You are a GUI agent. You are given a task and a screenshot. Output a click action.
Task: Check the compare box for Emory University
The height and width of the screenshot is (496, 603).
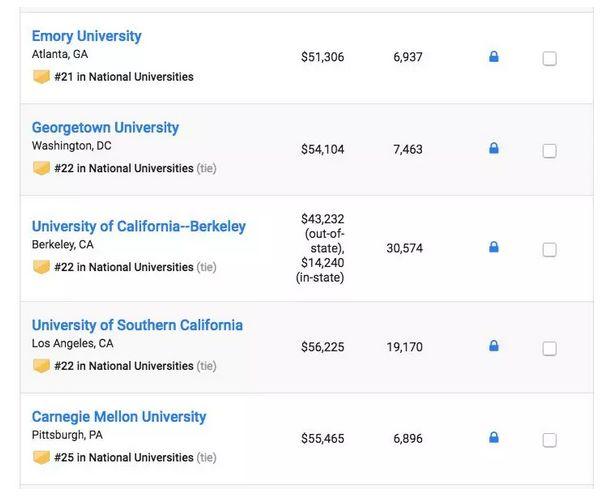point(549,58)
